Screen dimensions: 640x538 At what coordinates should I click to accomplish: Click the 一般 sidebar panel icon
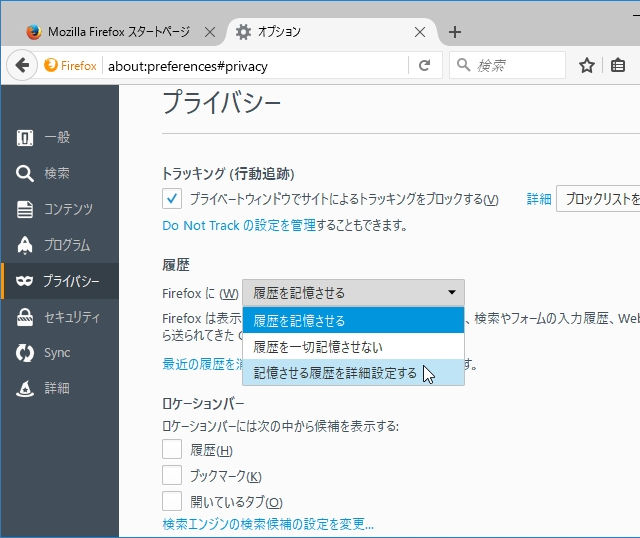[x=25, y=138]
